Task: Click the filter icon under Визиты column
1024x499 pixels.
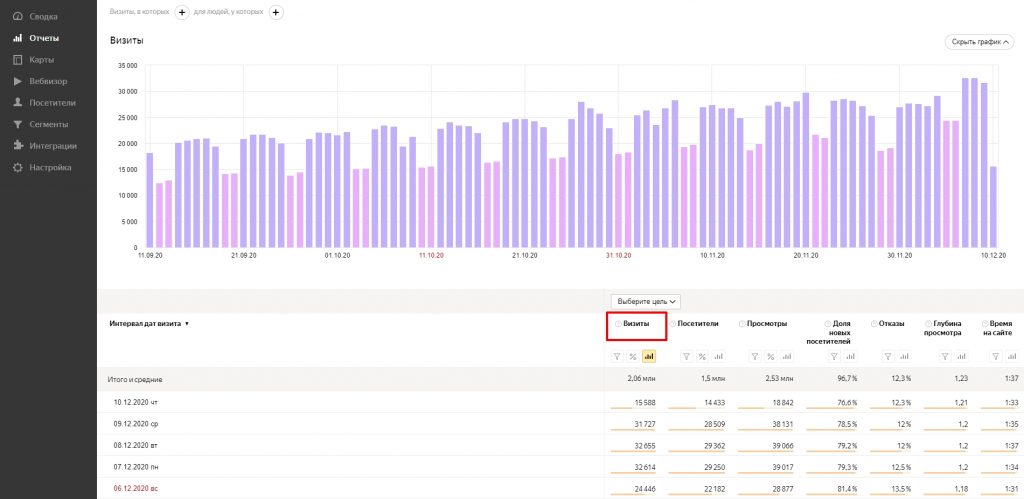Action: [x=617, y=356]
